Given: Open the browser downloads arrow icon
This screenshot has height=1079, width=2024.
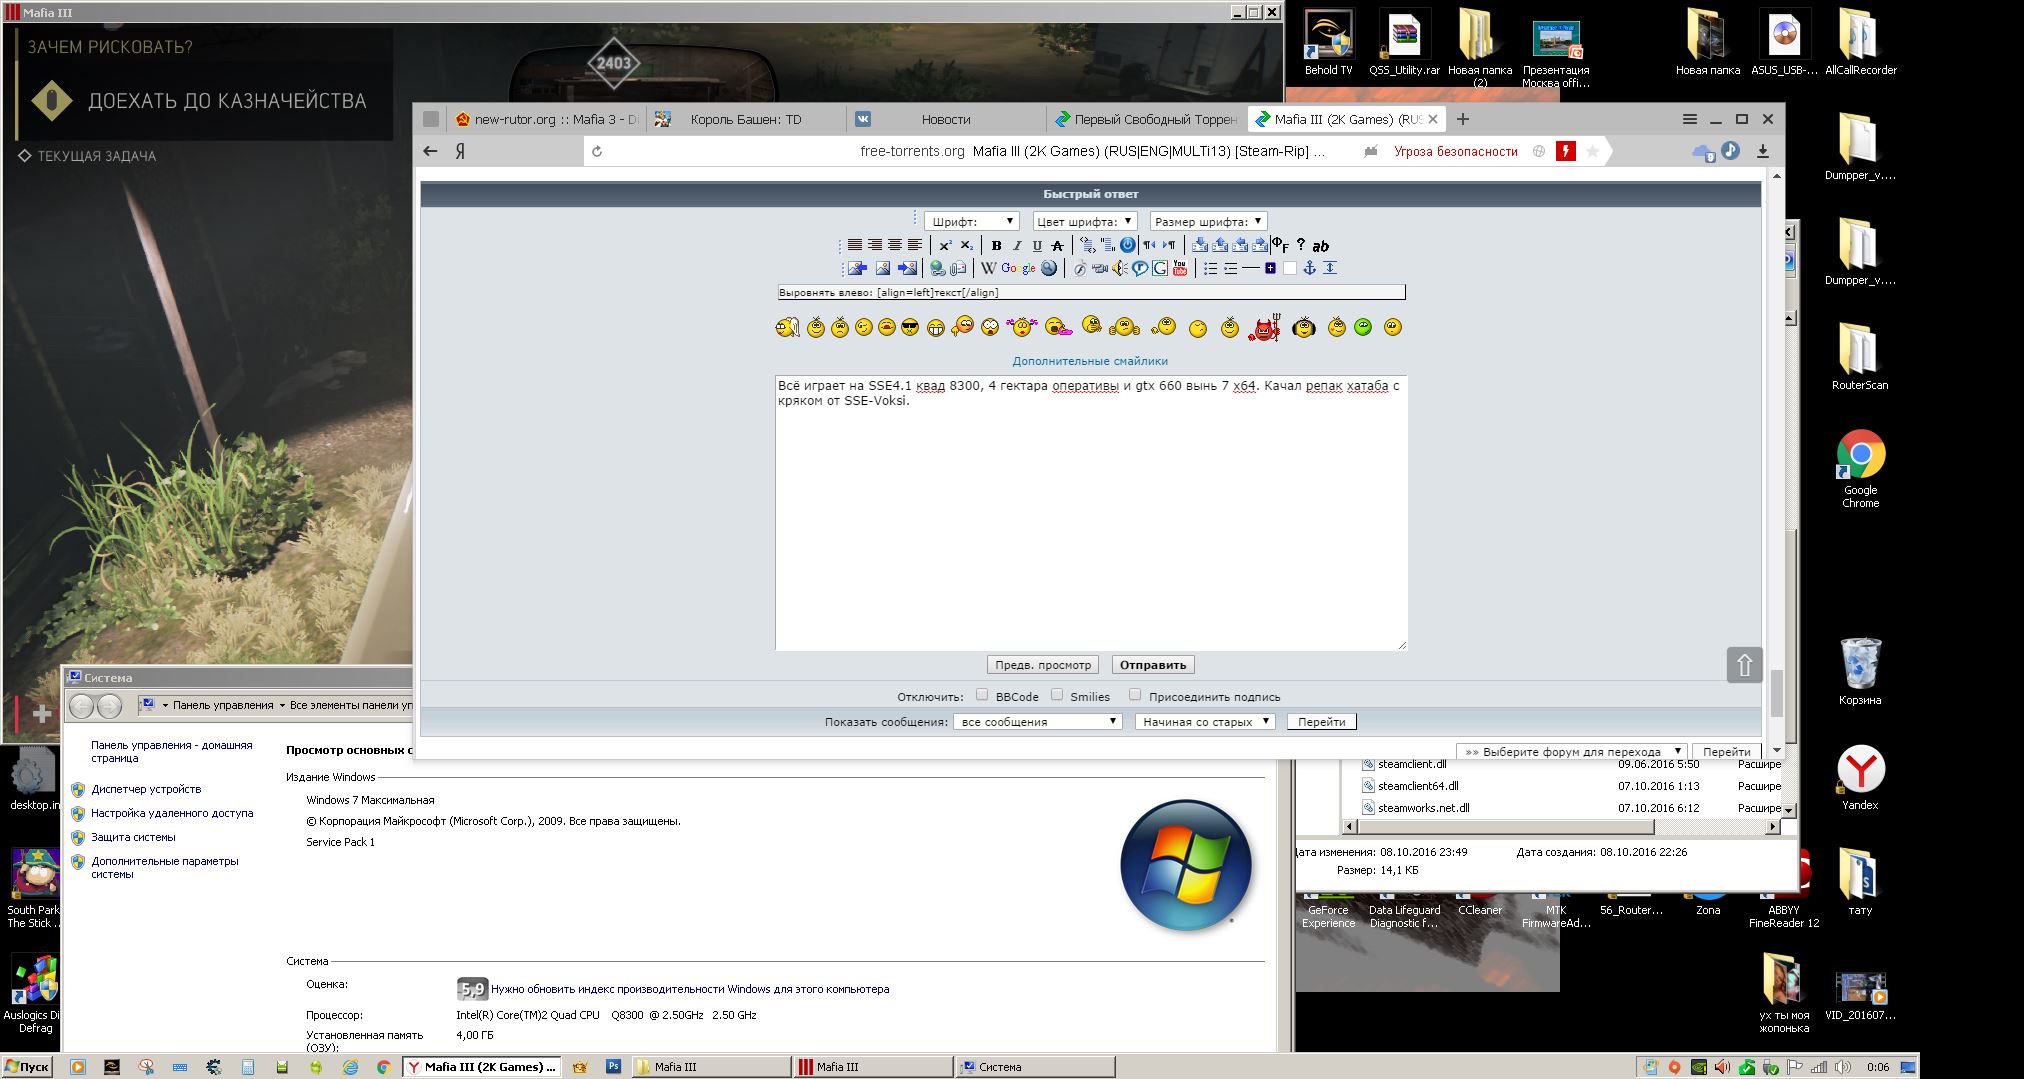Looking at the screenshot, I should pos(1763,151).
